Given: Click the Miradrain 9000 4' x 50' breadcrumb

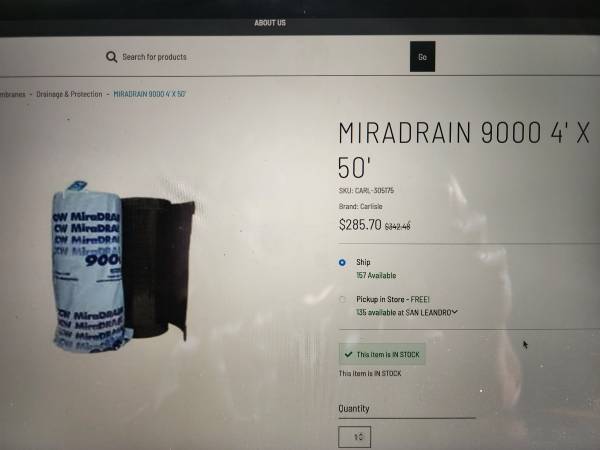Looking at the screenshot, I should pos(150,94).
